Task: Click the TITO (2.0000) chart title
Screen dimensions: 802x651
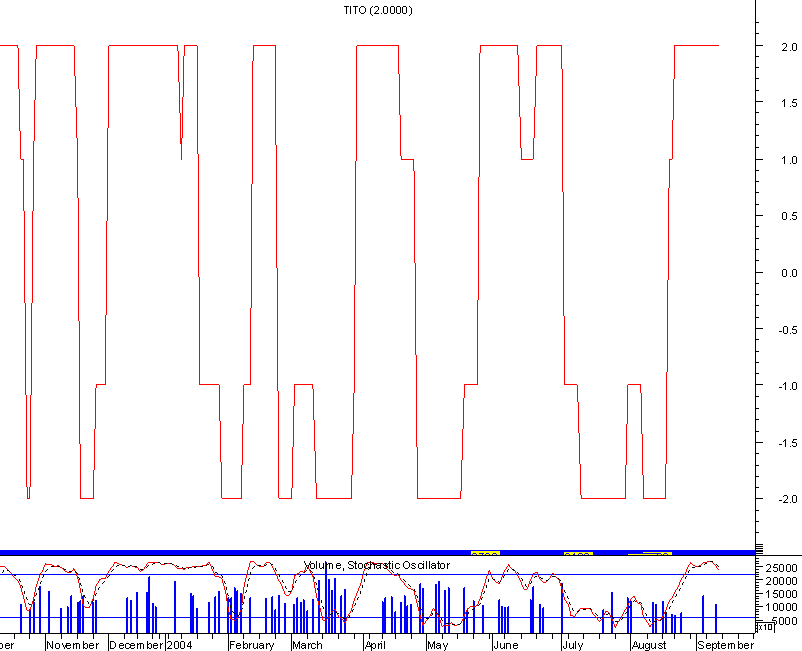Action: pyautogui.click(x=378, y=10)
